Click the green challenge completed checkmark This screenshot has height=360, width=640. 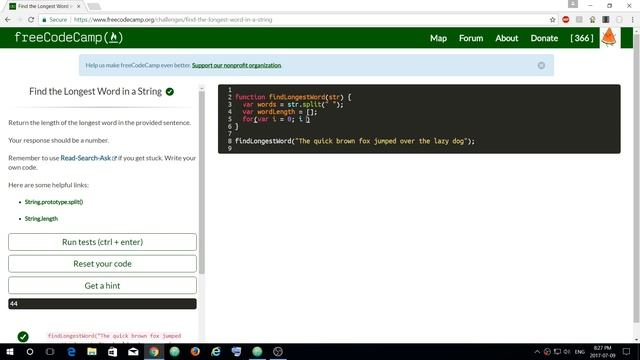point(170,92)
